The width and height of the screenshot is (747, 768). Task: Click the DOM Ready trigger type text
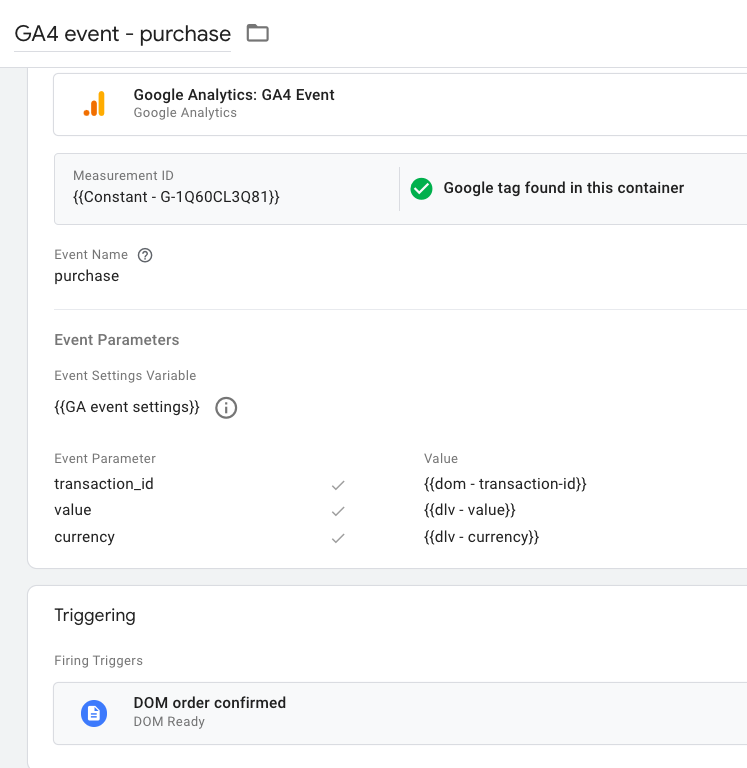pyautogui.click(x=169, y=722)
